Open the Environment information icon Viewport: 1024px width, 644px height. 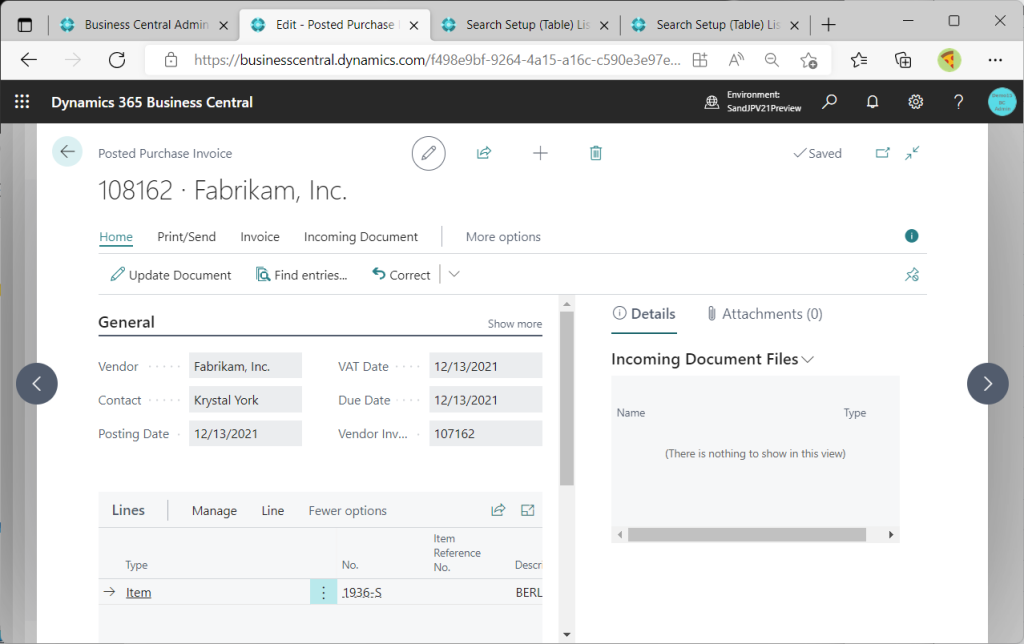point(711,102)
